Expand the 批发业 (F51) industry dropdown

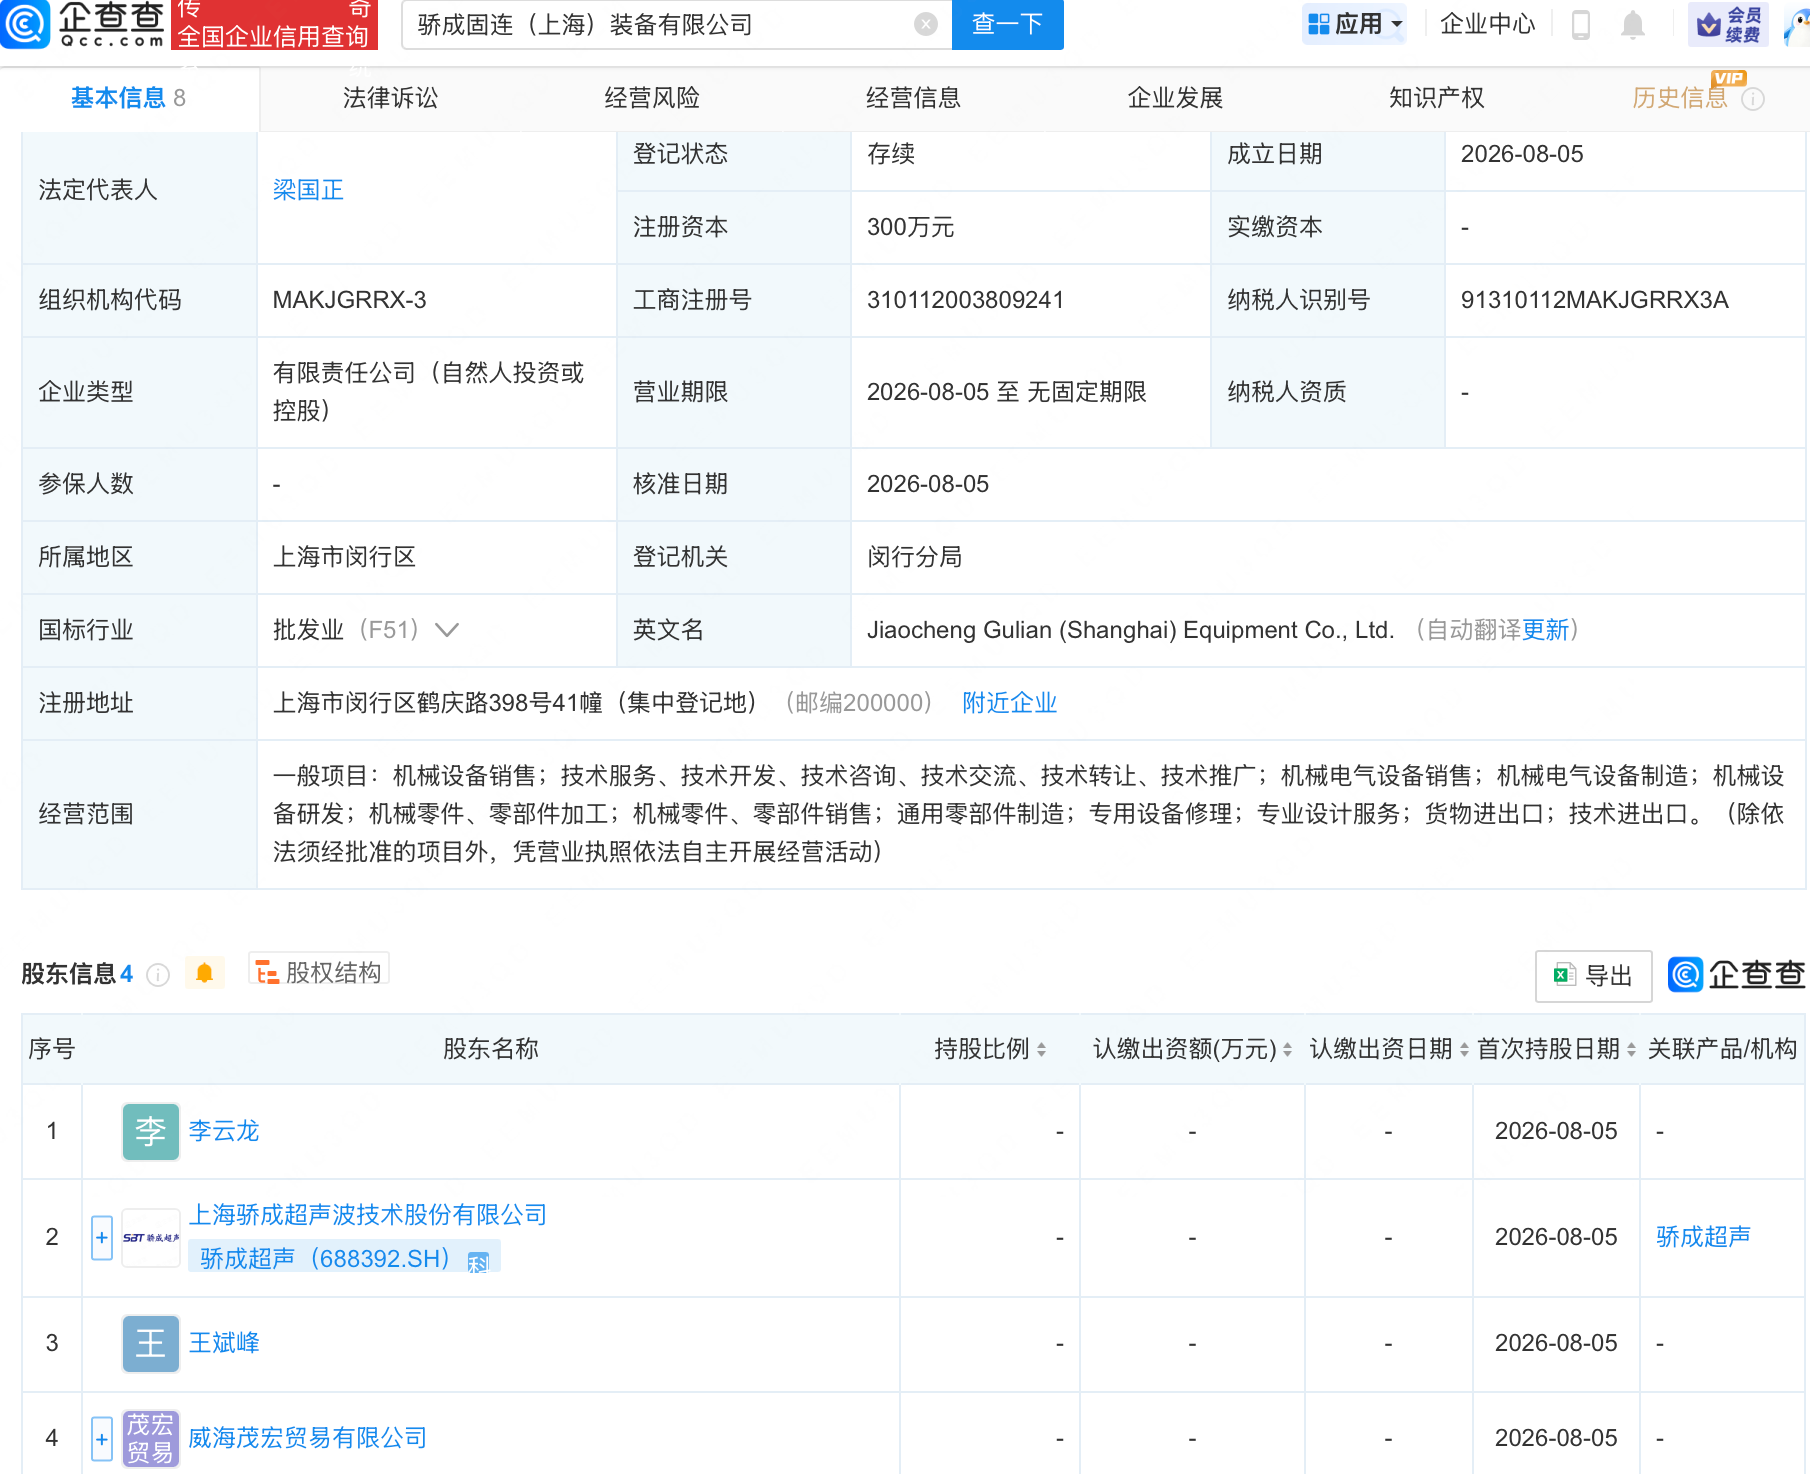pos(447,630)
